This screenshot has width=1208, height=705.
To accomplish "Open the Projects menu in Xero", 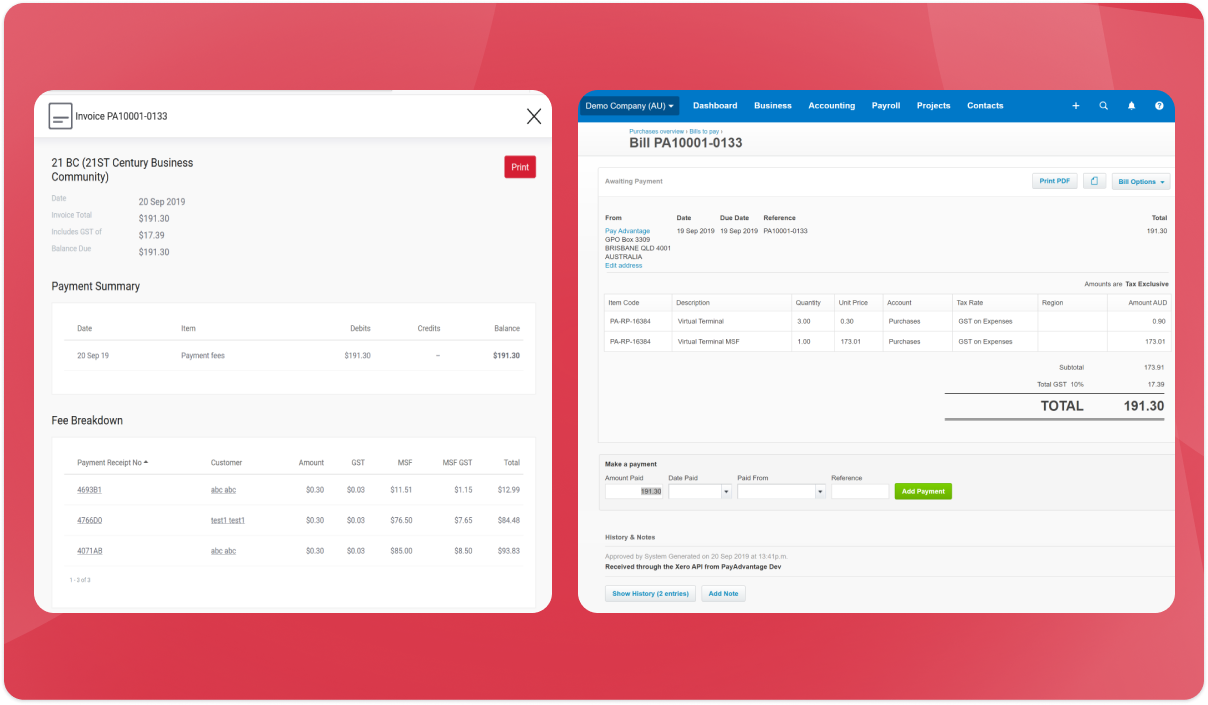I will [x=934, y=106].
